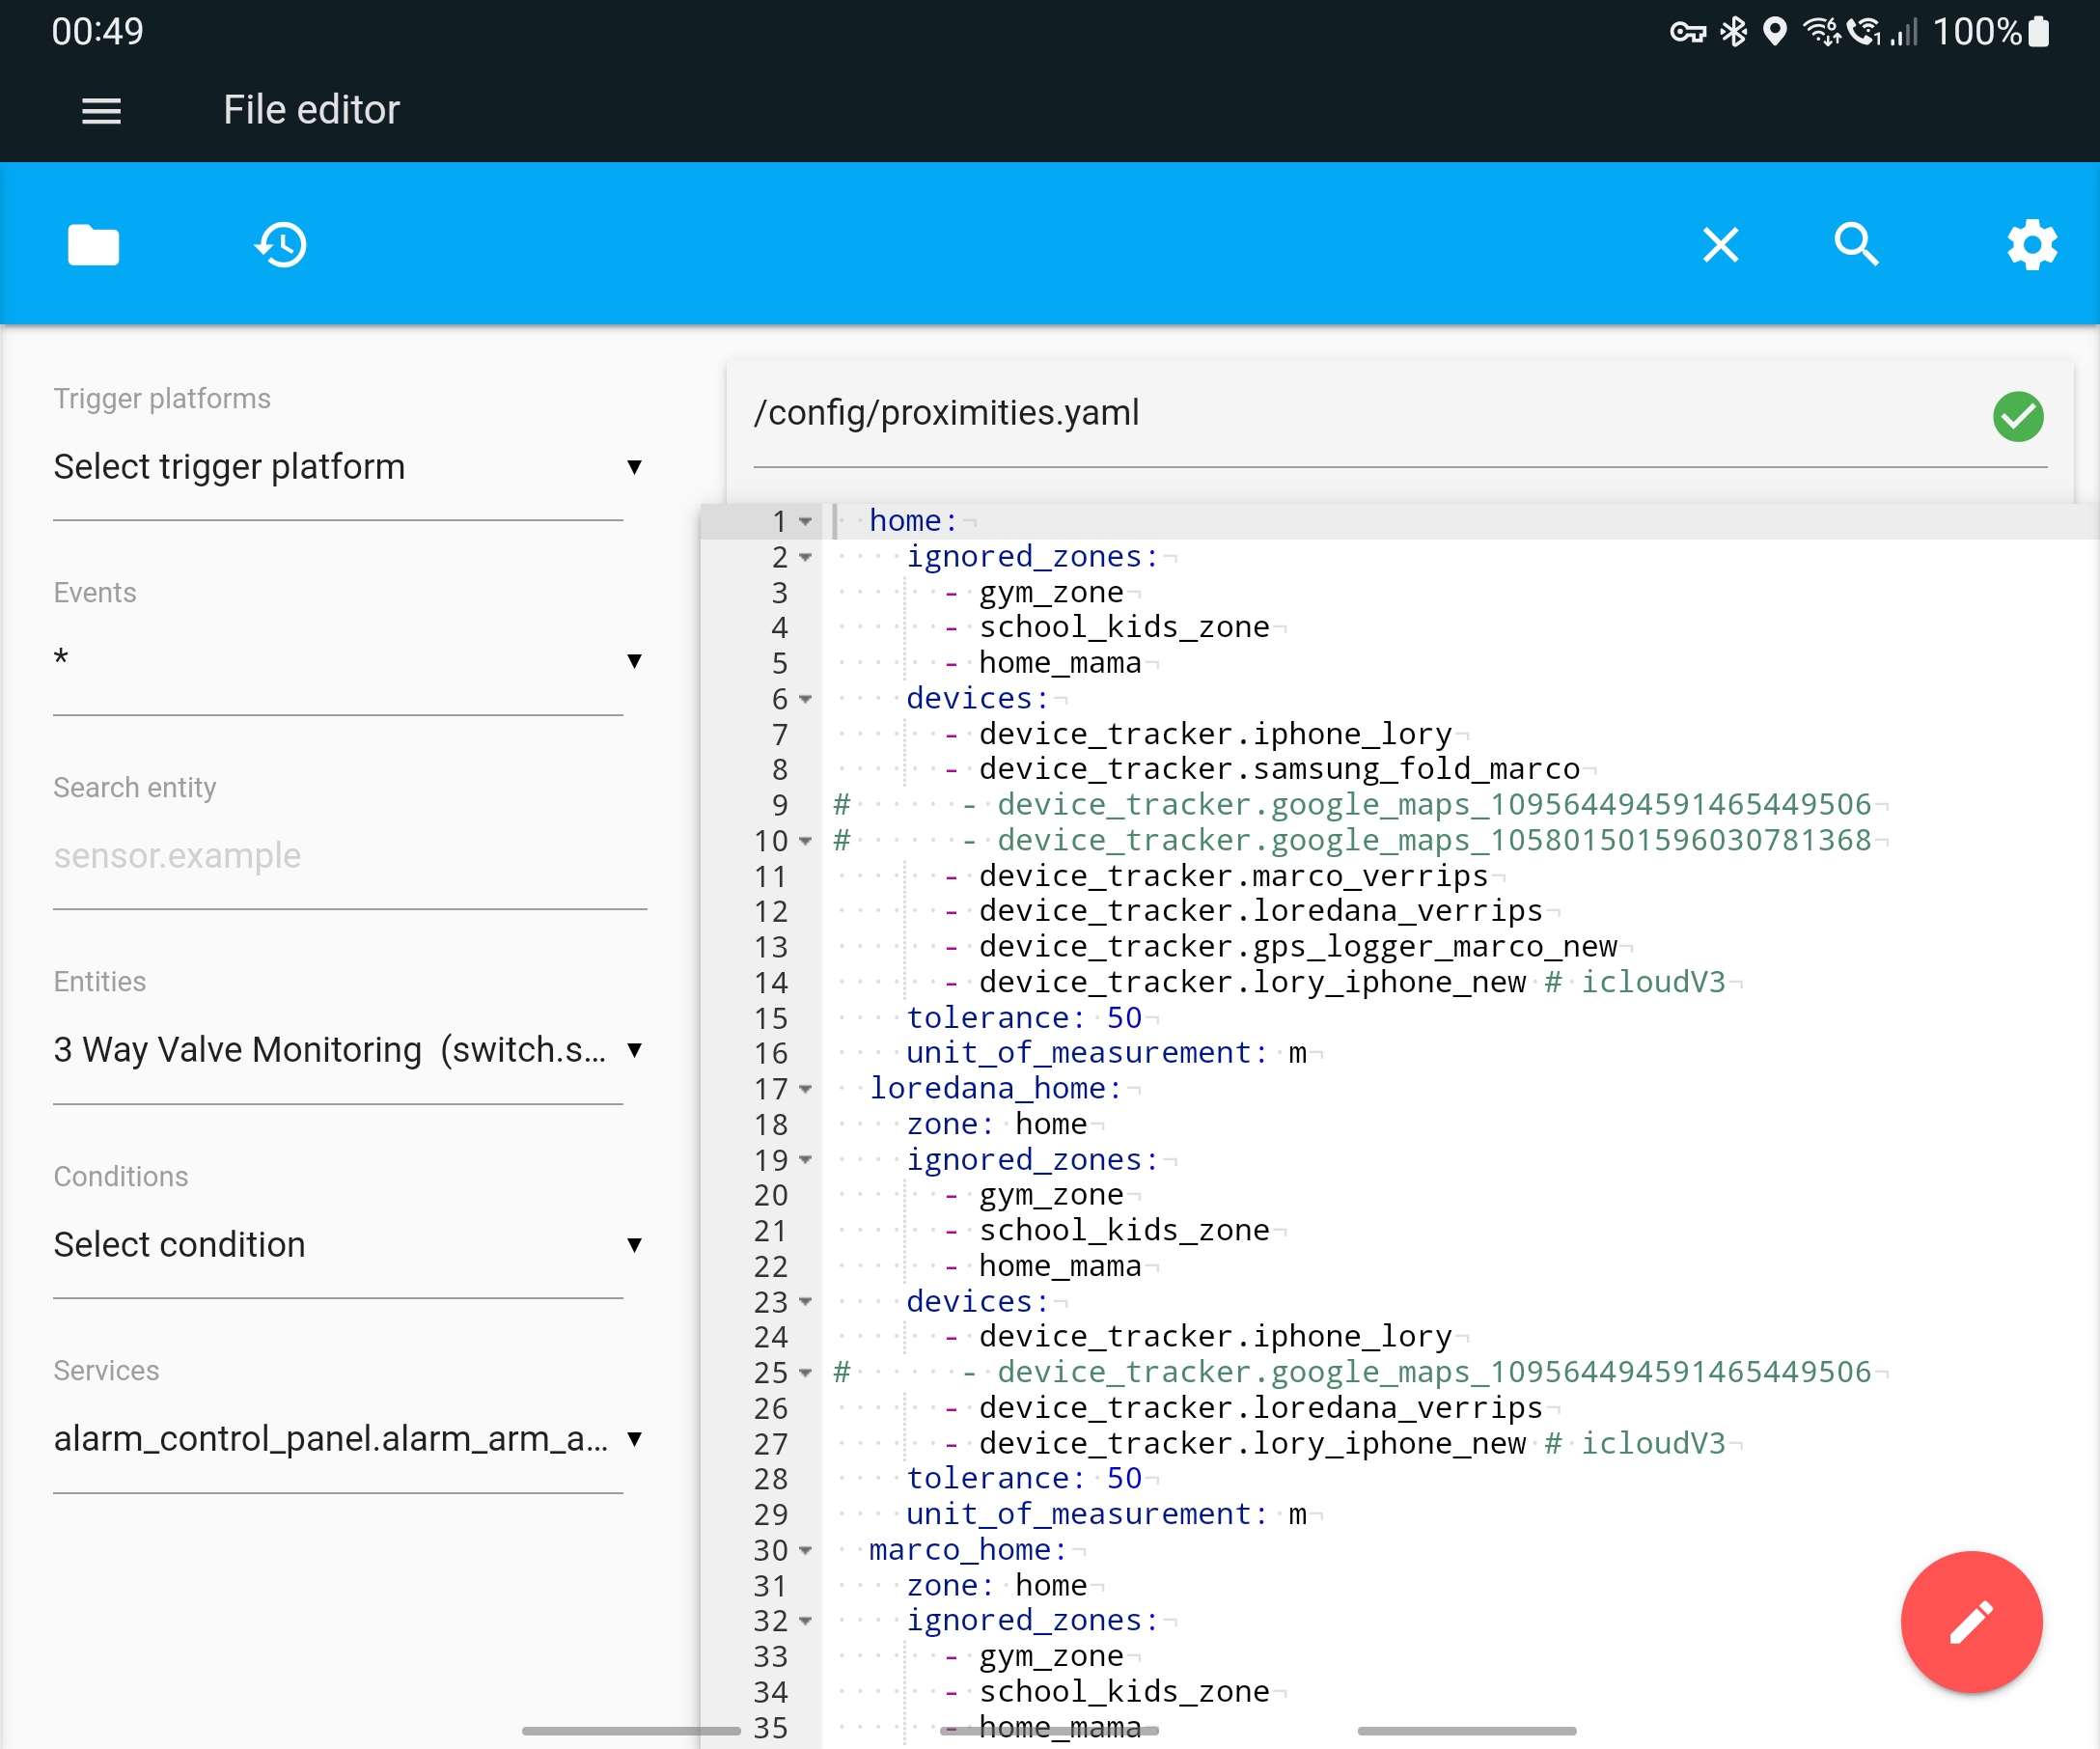This screenshot has height=1749, width=2100.
Task: Place cursor on device_tracker.samsung_fold_marco
Action: pyautogui.click(x=1279, y=769)
